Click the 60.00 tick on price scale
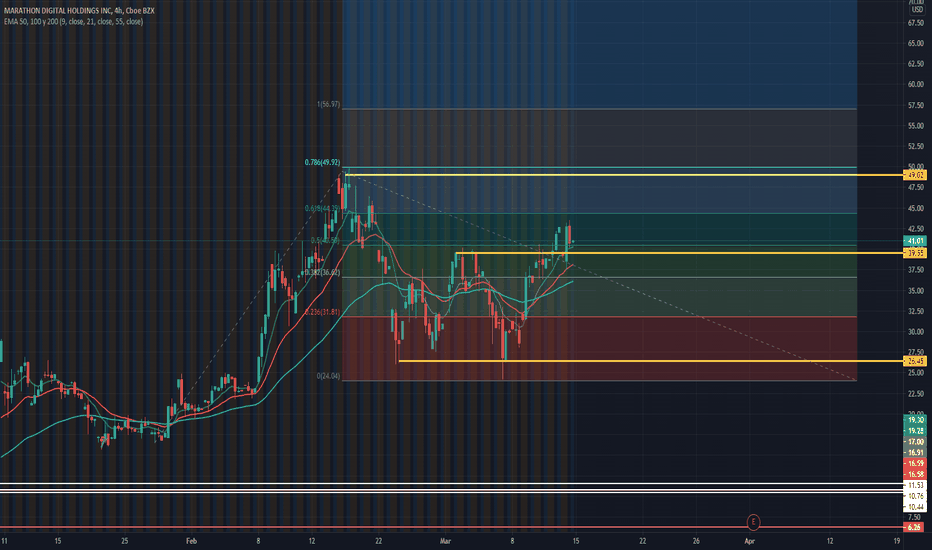Image resolution: width=932 pixels, height=550 pixels. 915,84
